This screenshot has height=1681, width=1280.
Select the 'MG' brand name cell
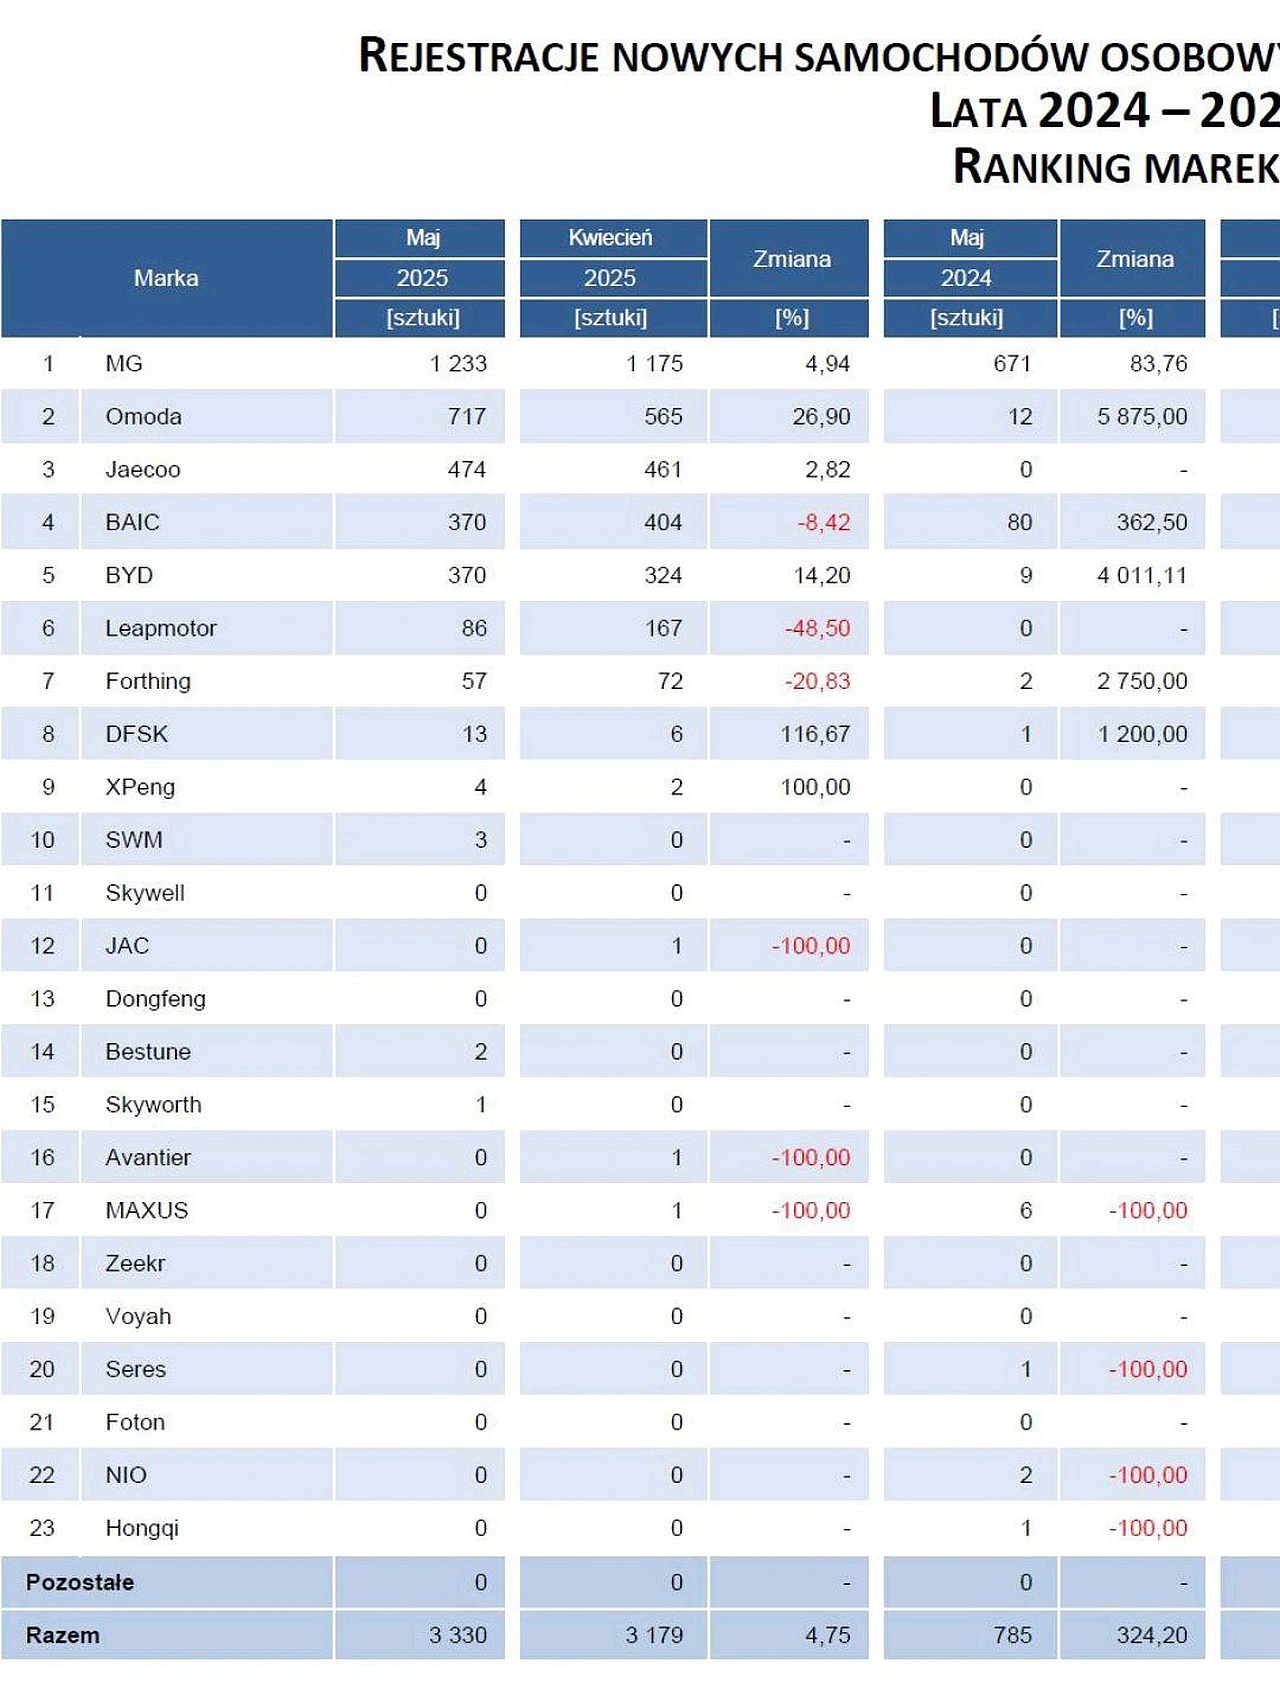coord(124,364)
